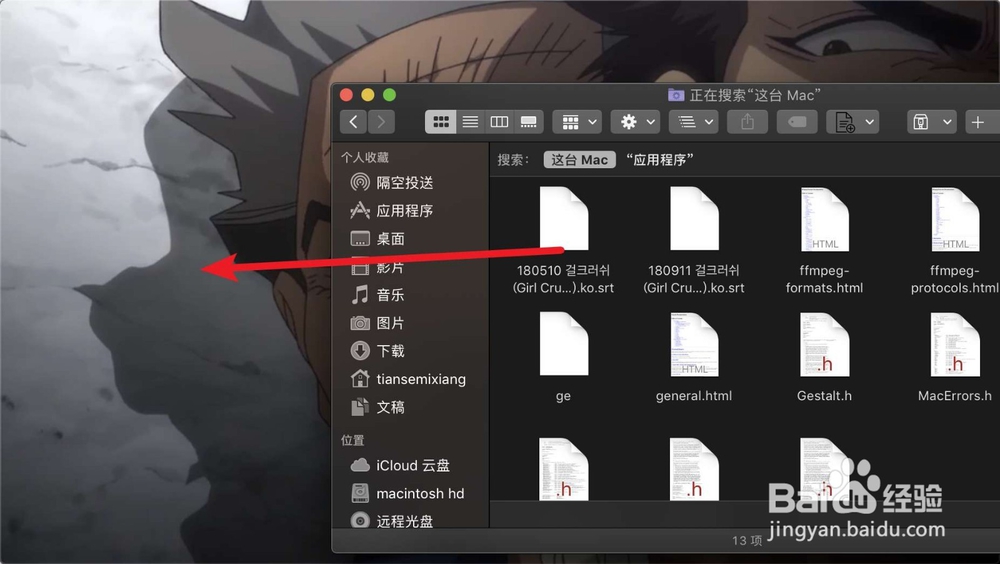Select the 180911 ko.srt file icon

[694, 218]
